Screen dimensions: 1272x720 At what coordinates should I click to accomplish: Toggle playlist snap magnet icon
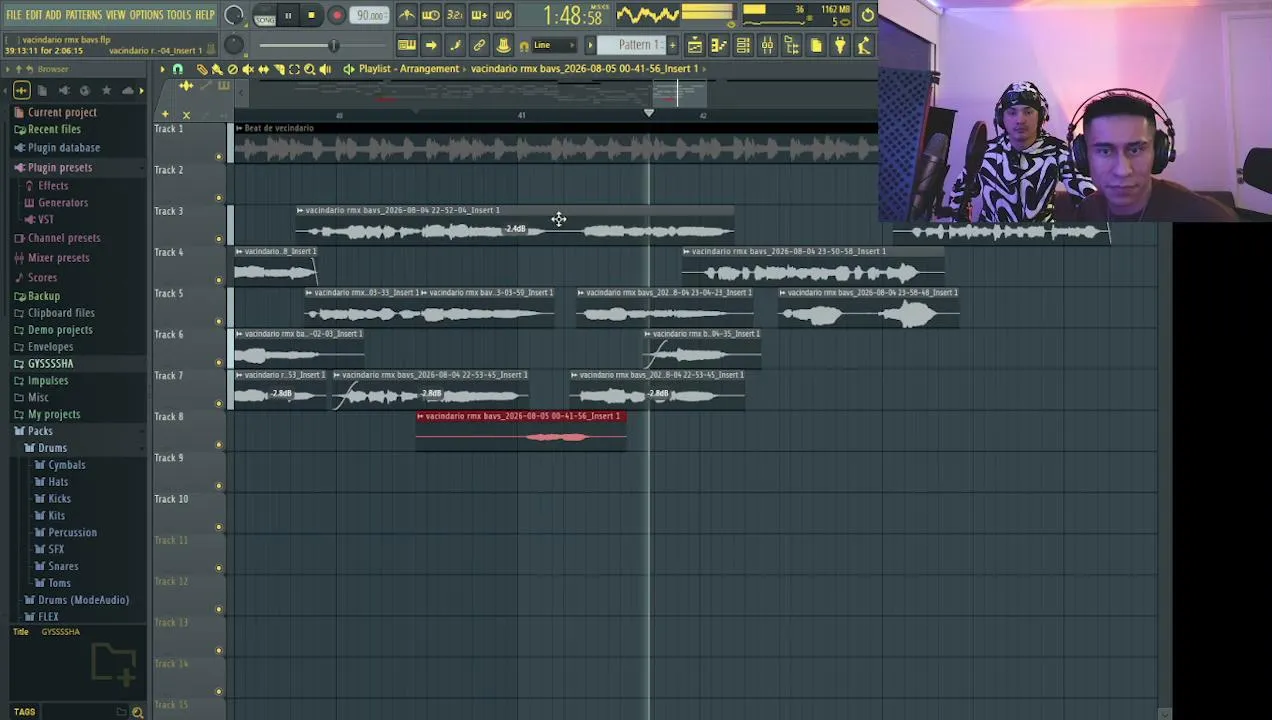pyautogui.click(x=178, y=69)
